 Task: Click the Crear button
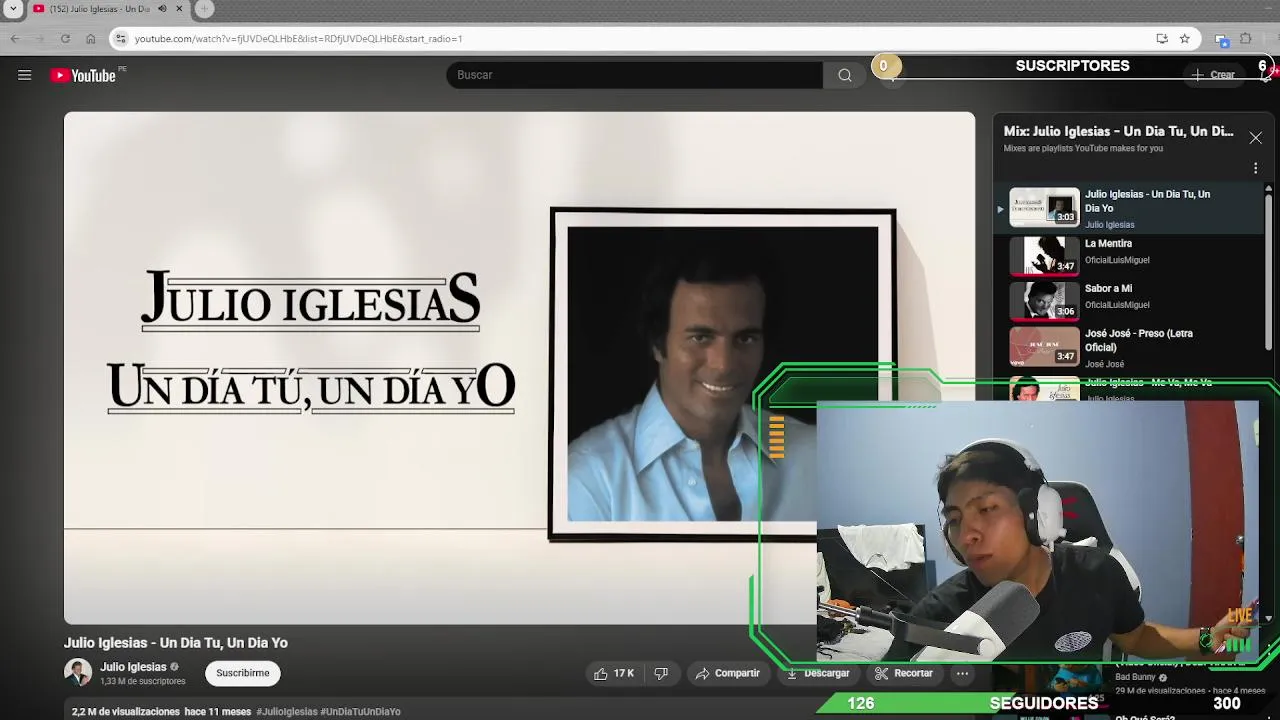pos(1213,75)
